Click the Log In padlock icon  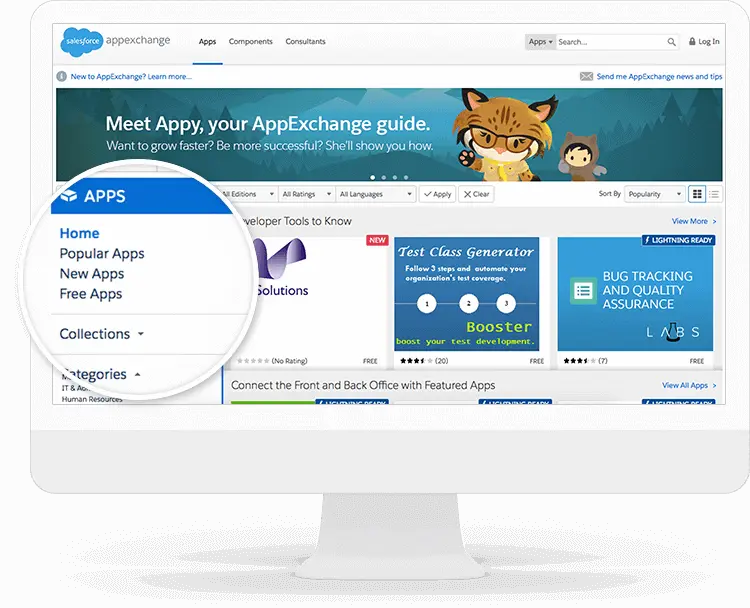(x=692, y=41)
